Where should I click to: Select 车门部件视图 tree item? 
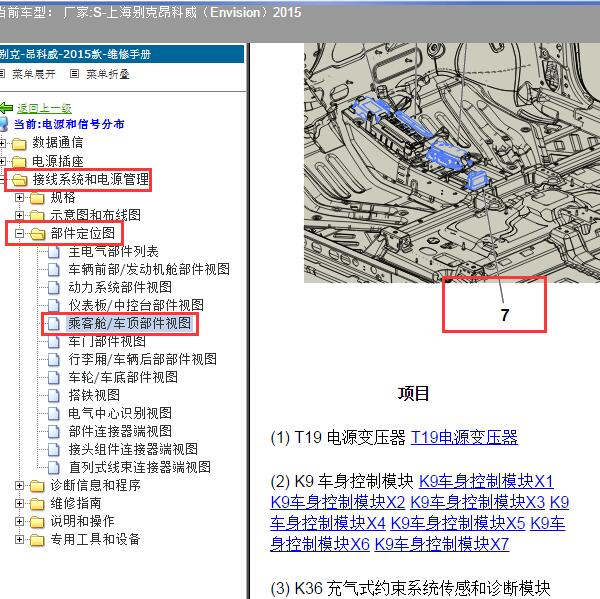click(x=107, y=341)
